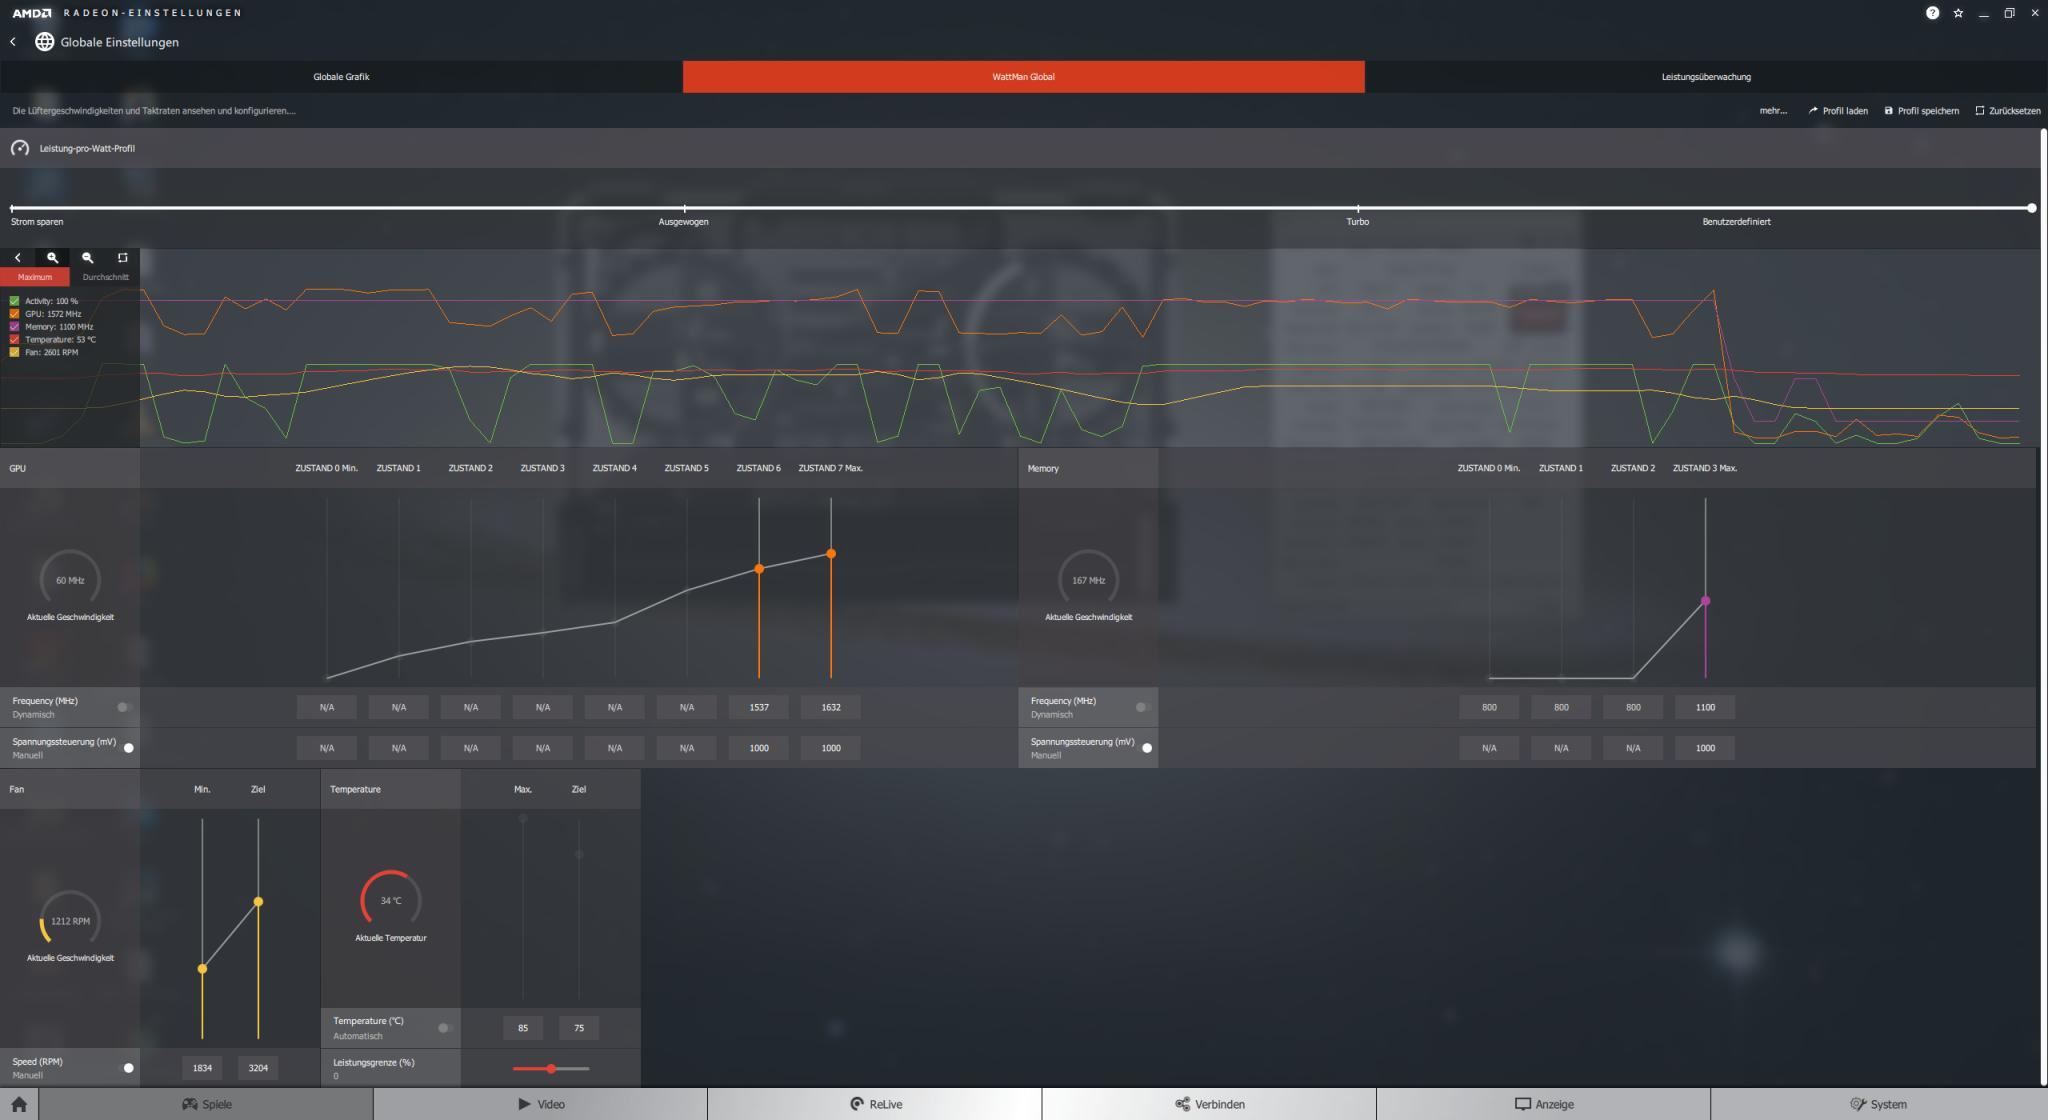Go back using the header arrow
This screenshot has height=1120, width=2048.
(x=13, y=42)
